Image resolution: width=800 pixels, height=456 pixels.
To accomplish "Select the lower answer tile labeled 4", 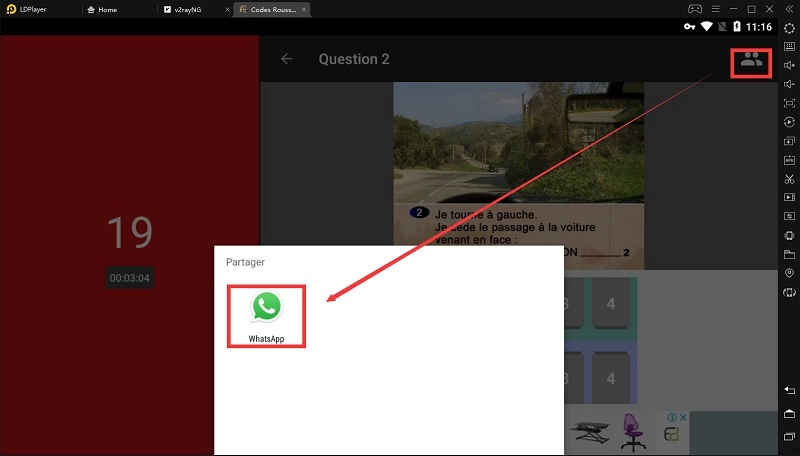I will 610,376.
